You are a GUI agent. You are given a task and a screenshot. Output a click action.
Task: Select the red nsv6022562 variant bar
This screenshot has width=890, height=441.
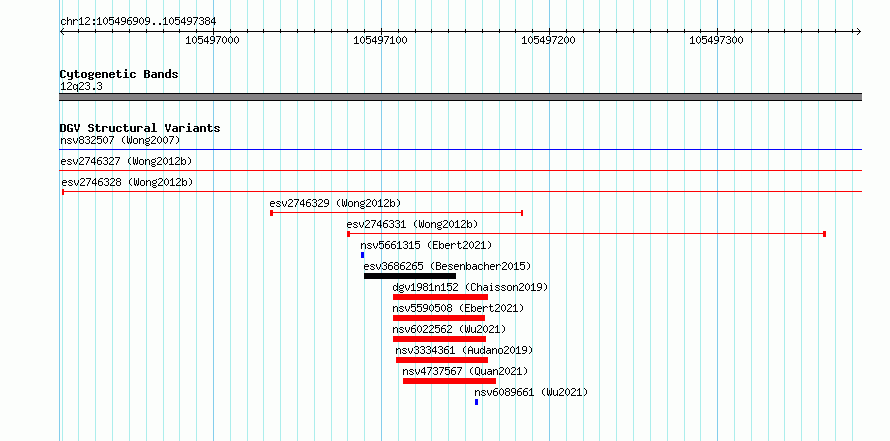[439, 339]
